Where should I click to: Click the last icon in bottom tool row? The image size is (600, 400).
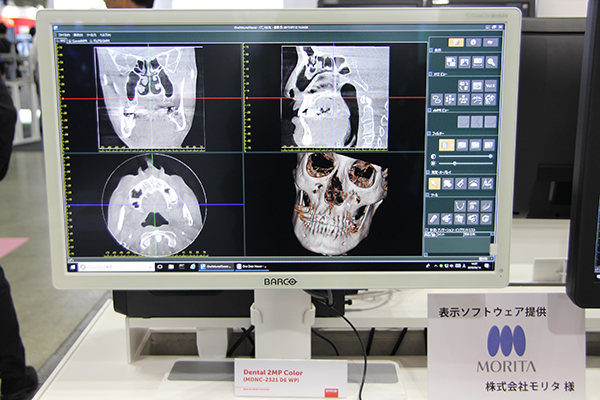[x=486, y=218]
